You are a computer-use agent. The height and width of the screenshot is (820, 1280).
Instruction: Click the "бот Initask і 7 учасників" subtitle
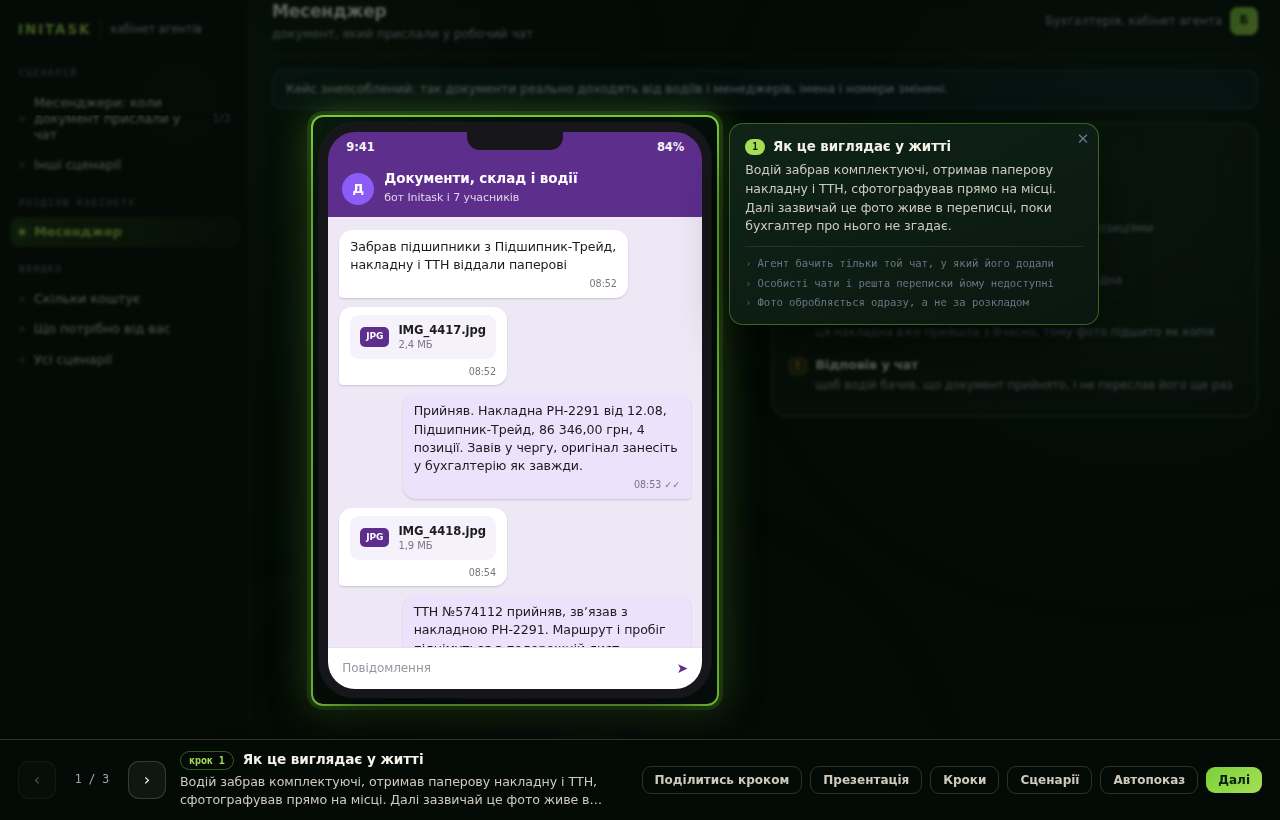click(451, 198)
